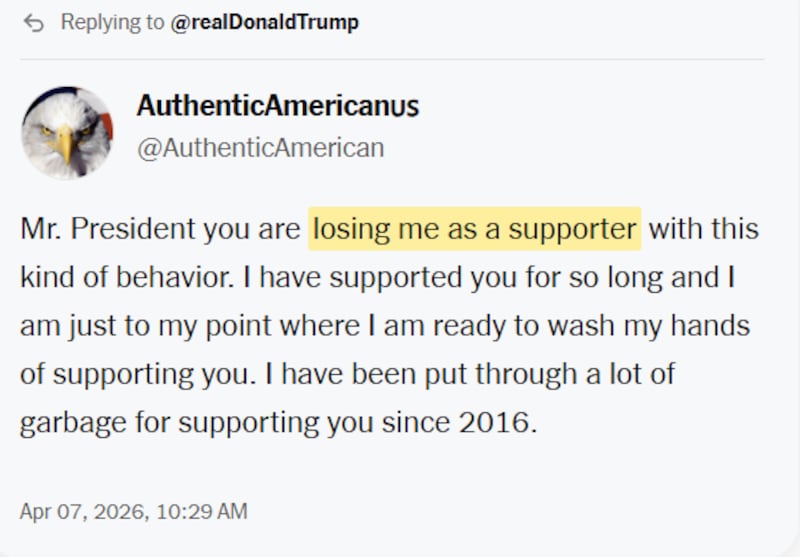Open the @realDonaldTrump mention link

coord(265,23)
